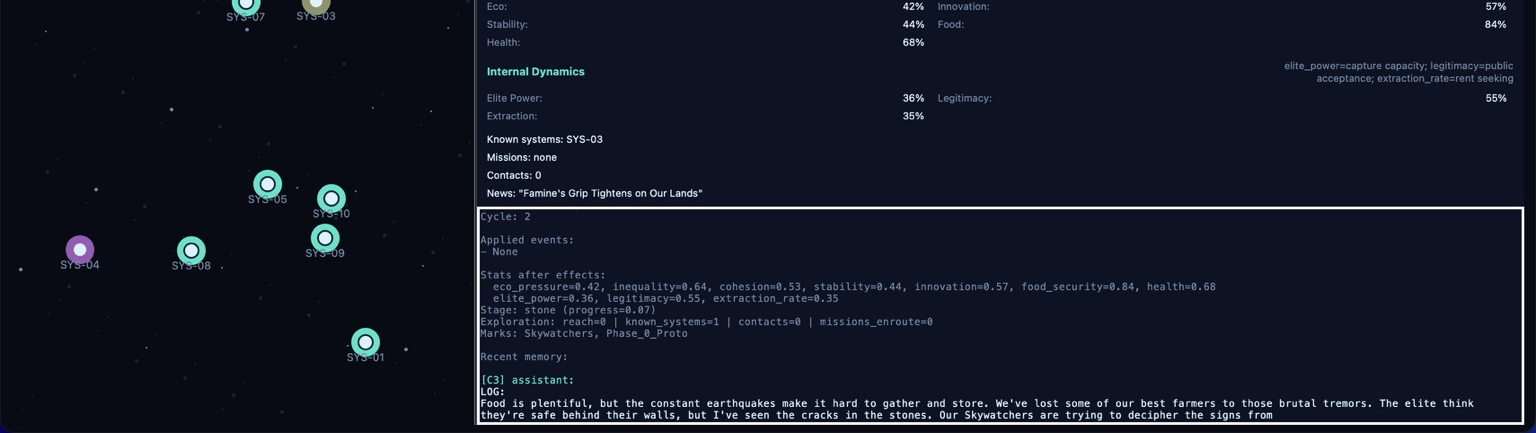Select the Contacts: 0 line

[513, 175]
